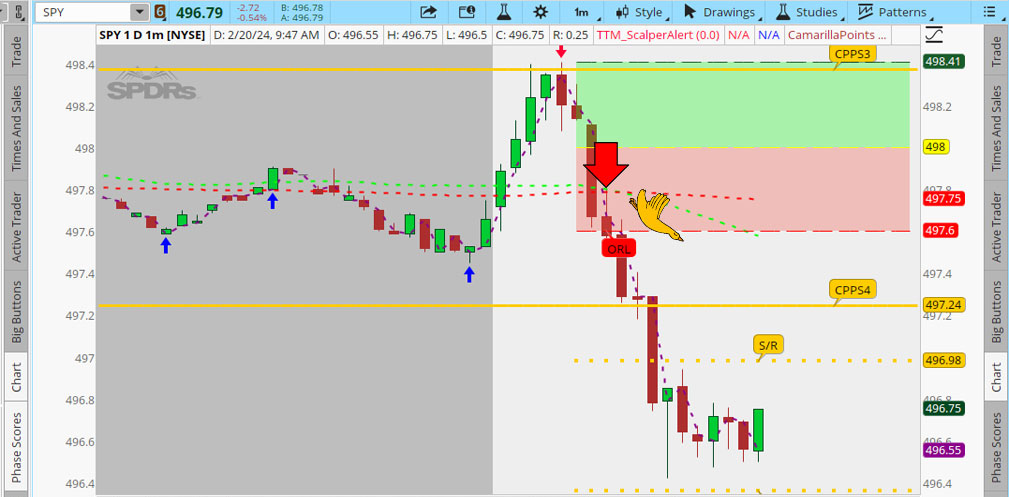Click the yellow hand drawing on chart
Viewport: 1009px width, 497px height.
pos(656,215)
